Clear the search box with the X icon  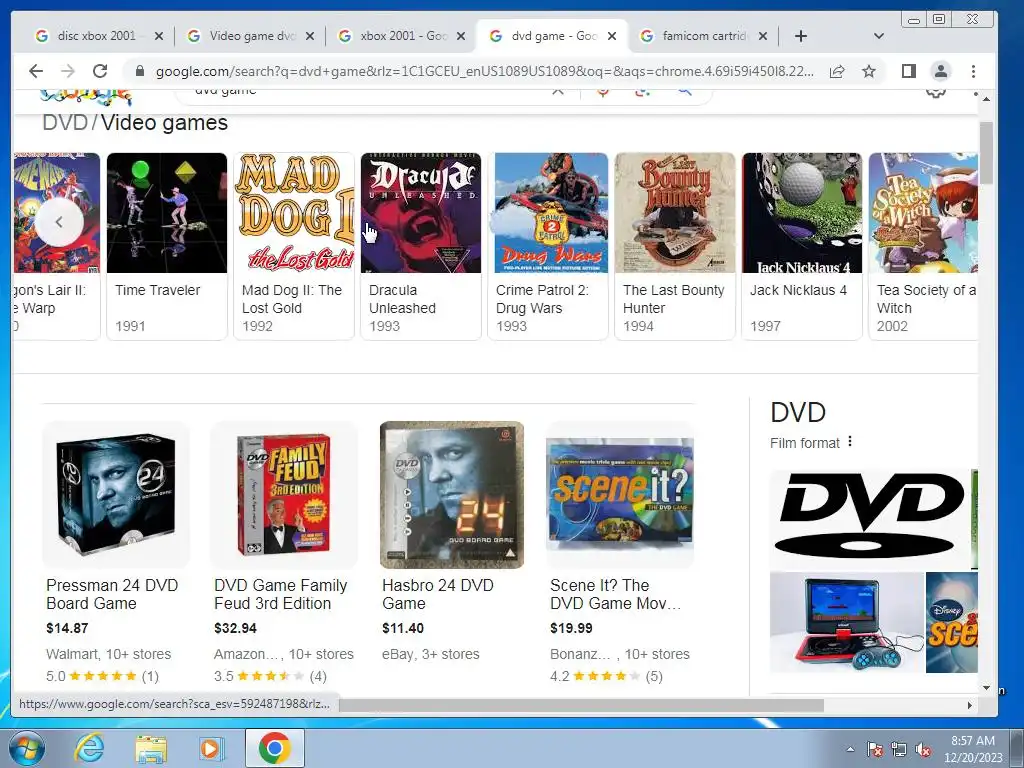coord(558,91)
